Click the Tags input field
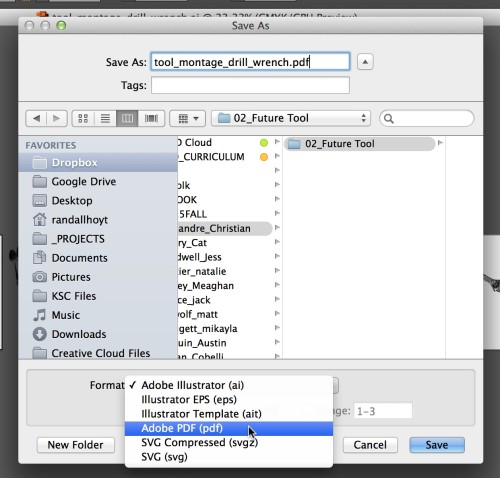Screen dimensions: 500x478 click(250, 85)
